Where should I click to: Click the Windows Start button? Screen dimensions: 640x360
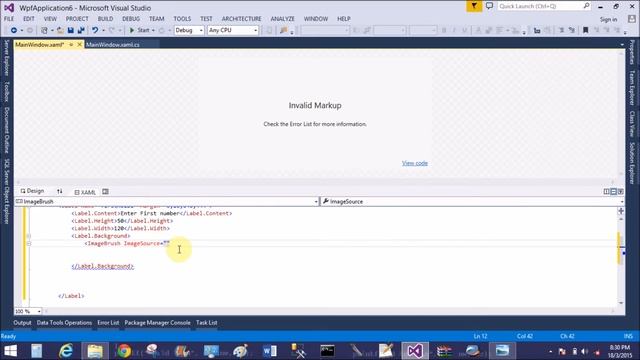[x=10, y=351]
